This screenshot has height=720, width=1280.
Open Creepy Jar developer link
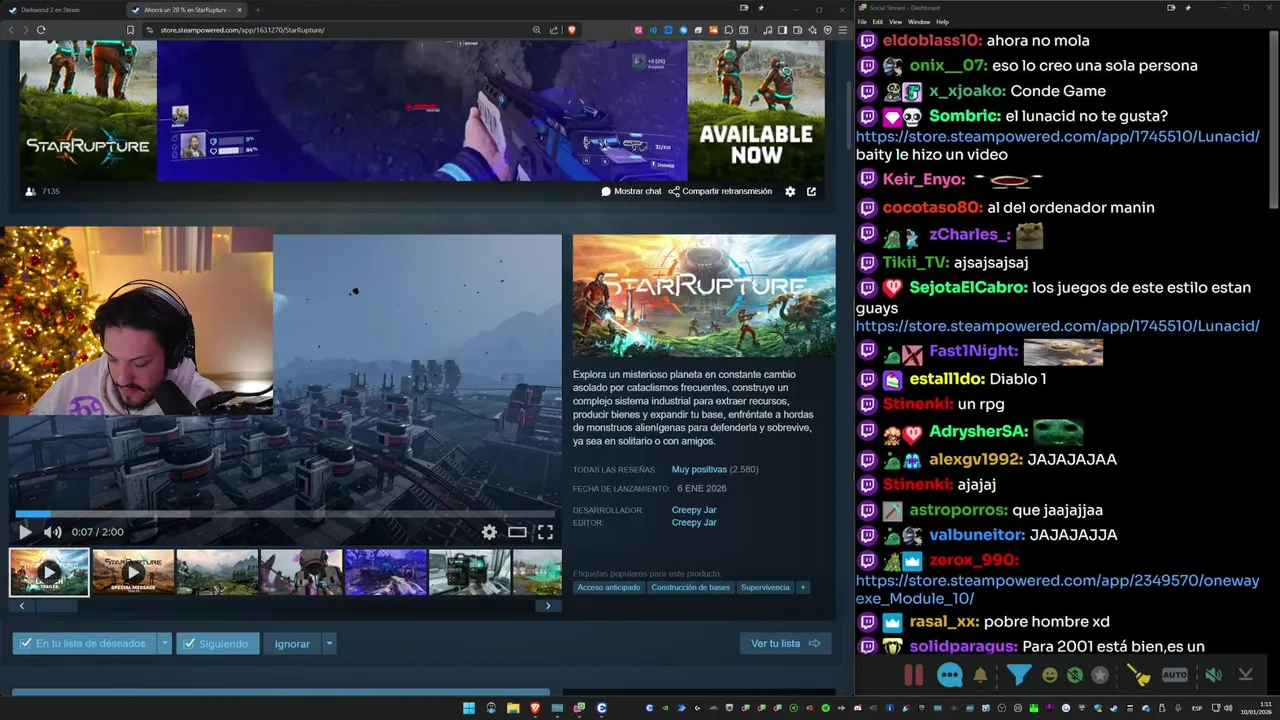[694, 510]
